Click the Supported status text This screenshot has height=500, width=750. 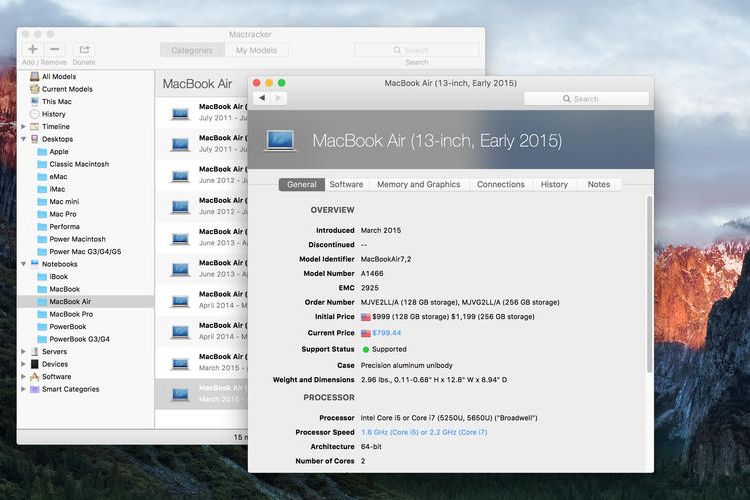[x=389, y=349]
